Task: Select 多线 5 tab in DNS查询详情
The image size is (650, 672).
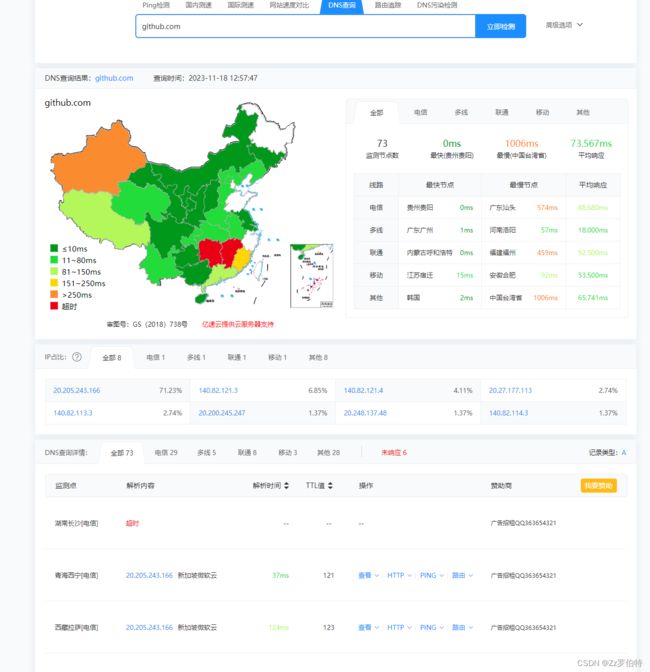Action: point(207,452)
